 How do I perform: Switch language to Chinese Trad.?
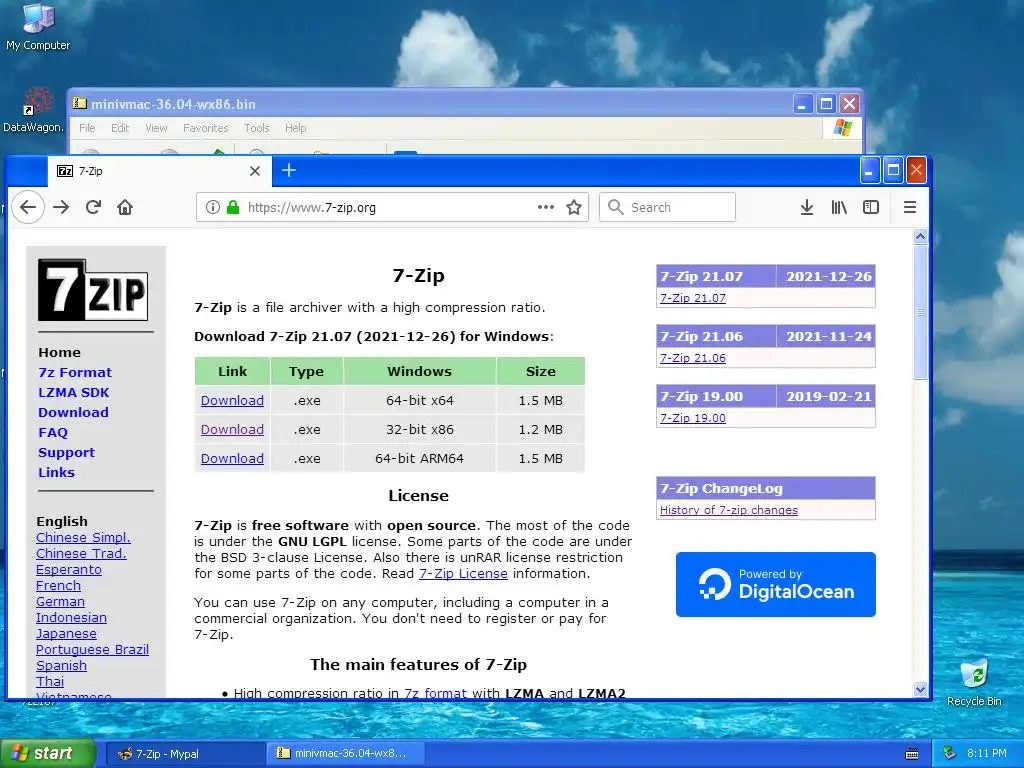81,553
